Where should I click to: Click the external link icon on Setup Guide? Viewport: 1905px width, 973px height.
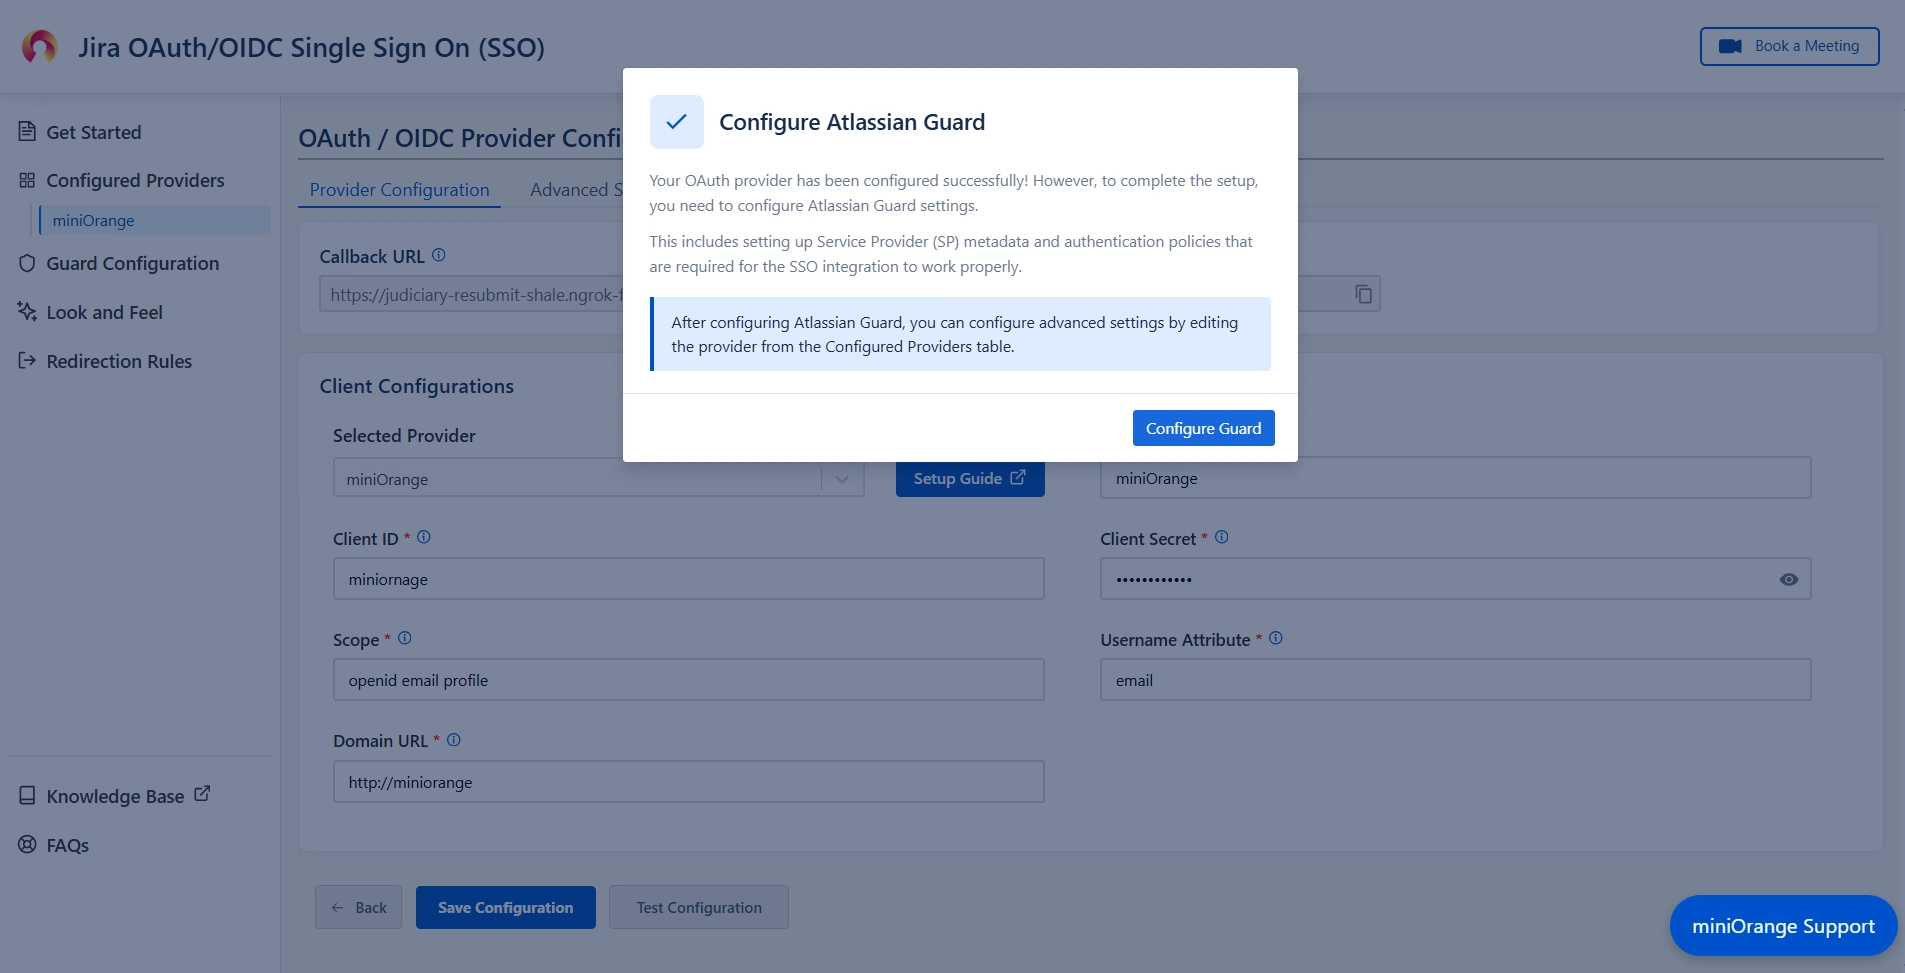click(1018, 477)
